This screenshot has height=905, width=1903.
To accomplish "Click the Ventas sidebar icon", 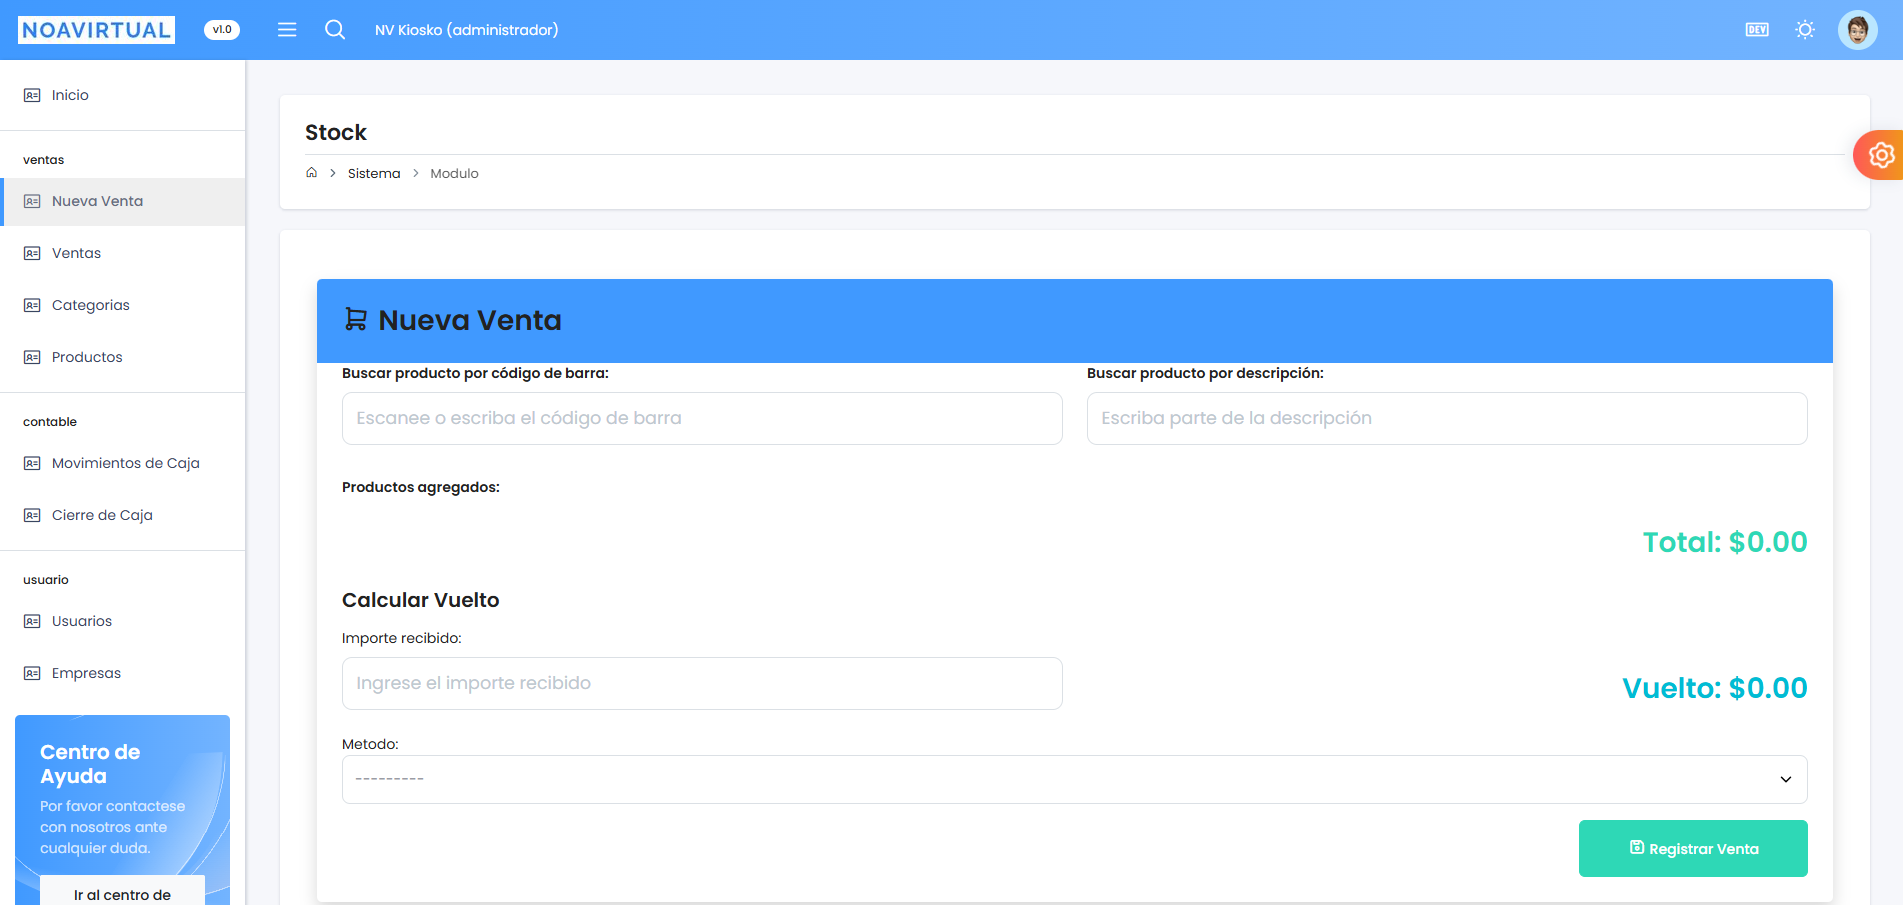I will click(x=32, y=253).
